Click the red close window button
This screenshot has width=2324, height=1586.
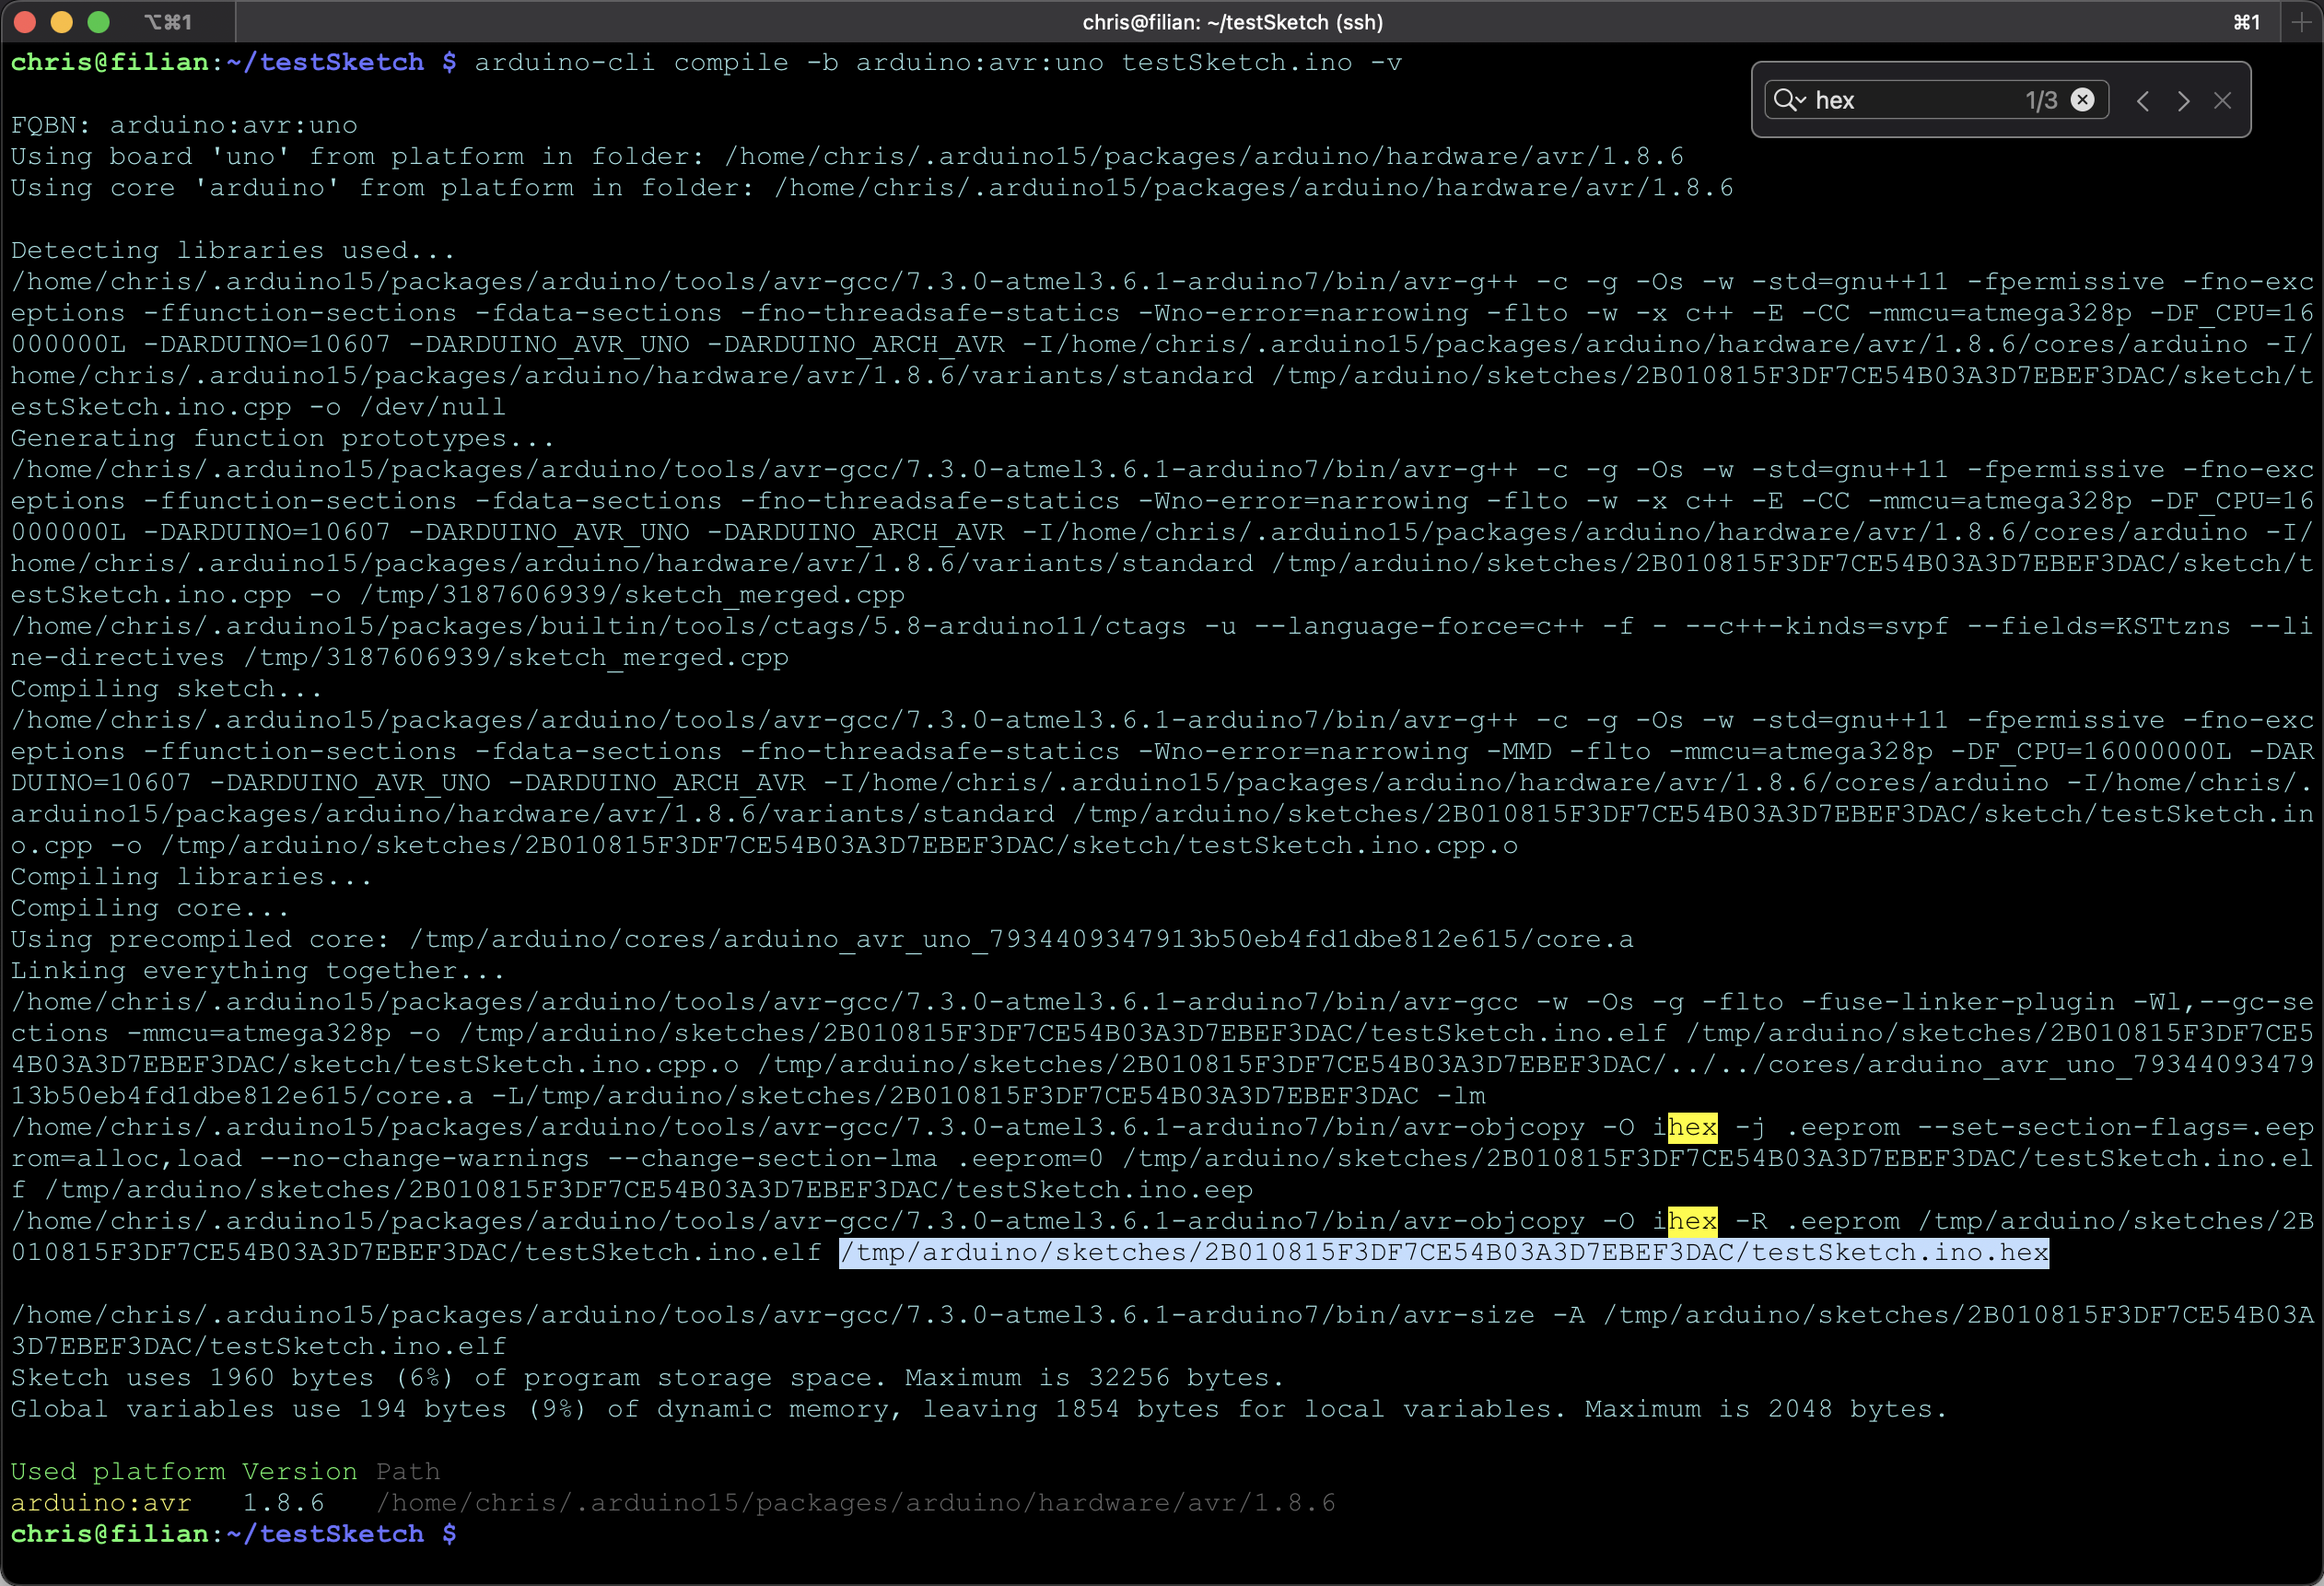tap(26, 22)
